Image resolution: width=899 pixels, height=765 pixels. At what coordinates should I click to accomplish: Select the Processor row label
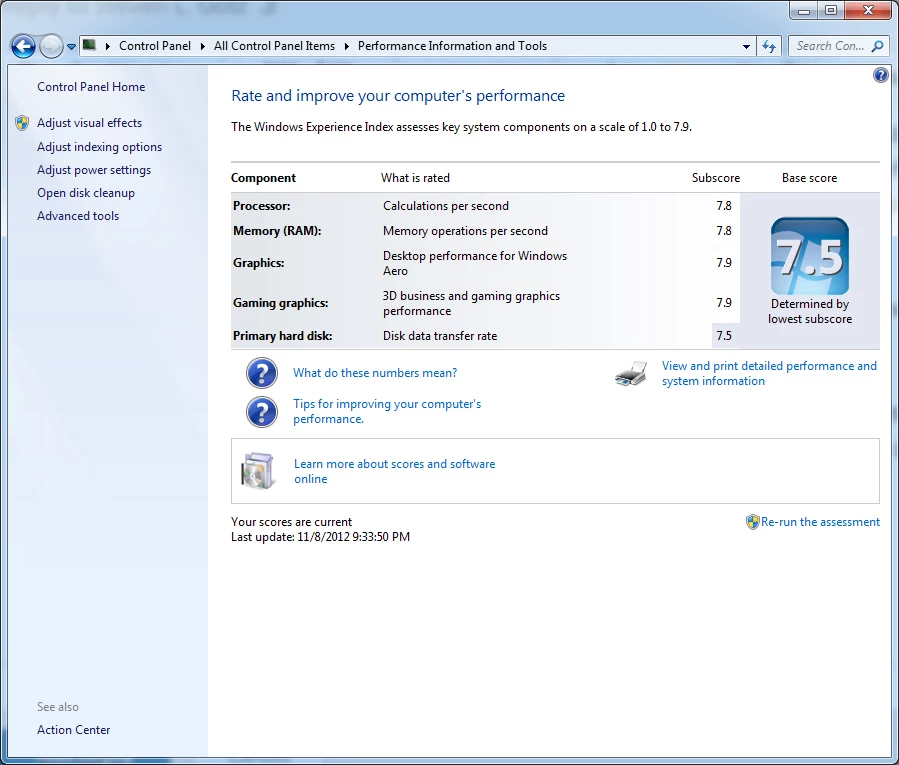(261, 206)
